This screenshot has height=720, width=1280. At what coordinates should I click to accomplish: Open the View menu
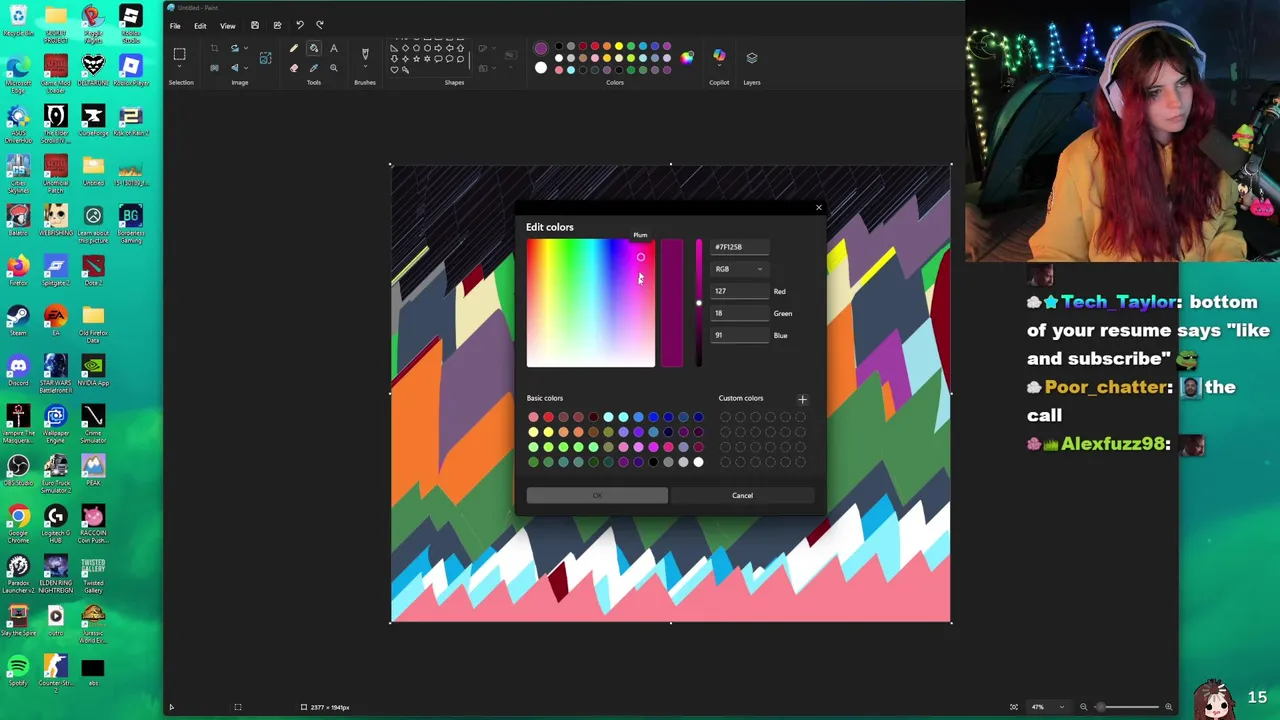pos(228,26)
